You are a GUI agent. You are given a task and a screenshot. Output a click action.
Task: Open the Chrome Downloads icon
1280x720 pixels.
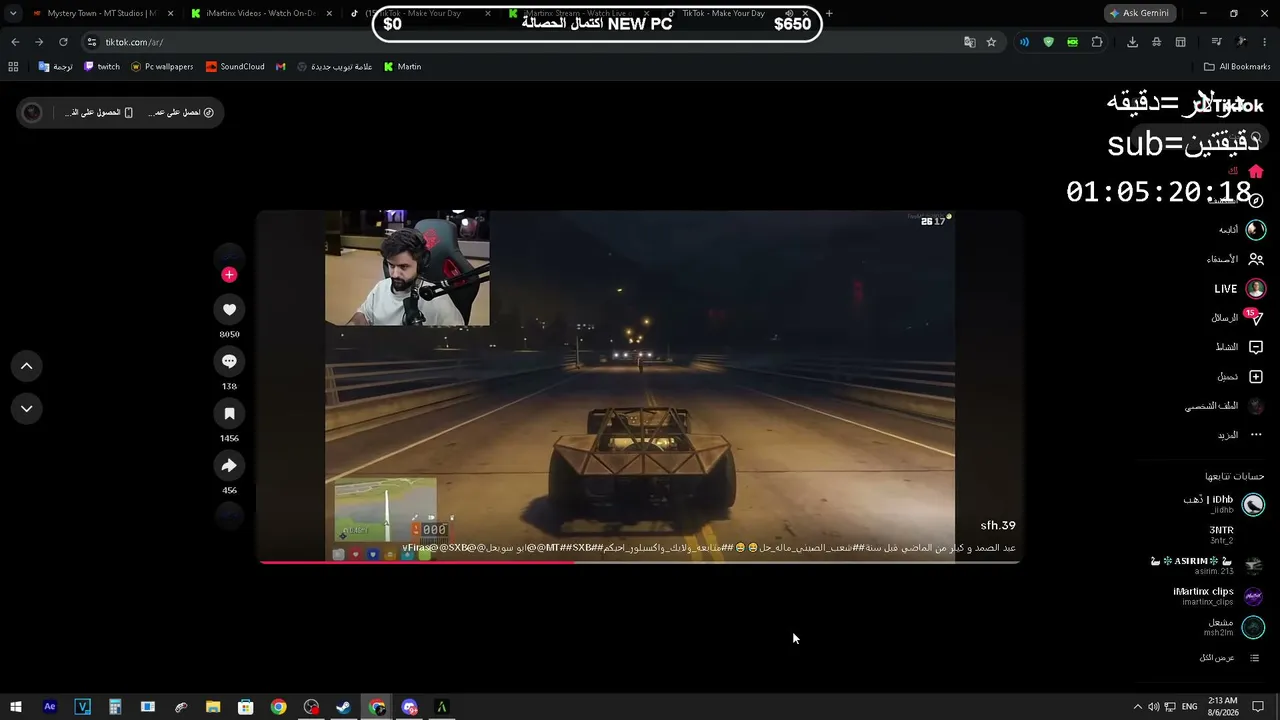coord(1132,42)
